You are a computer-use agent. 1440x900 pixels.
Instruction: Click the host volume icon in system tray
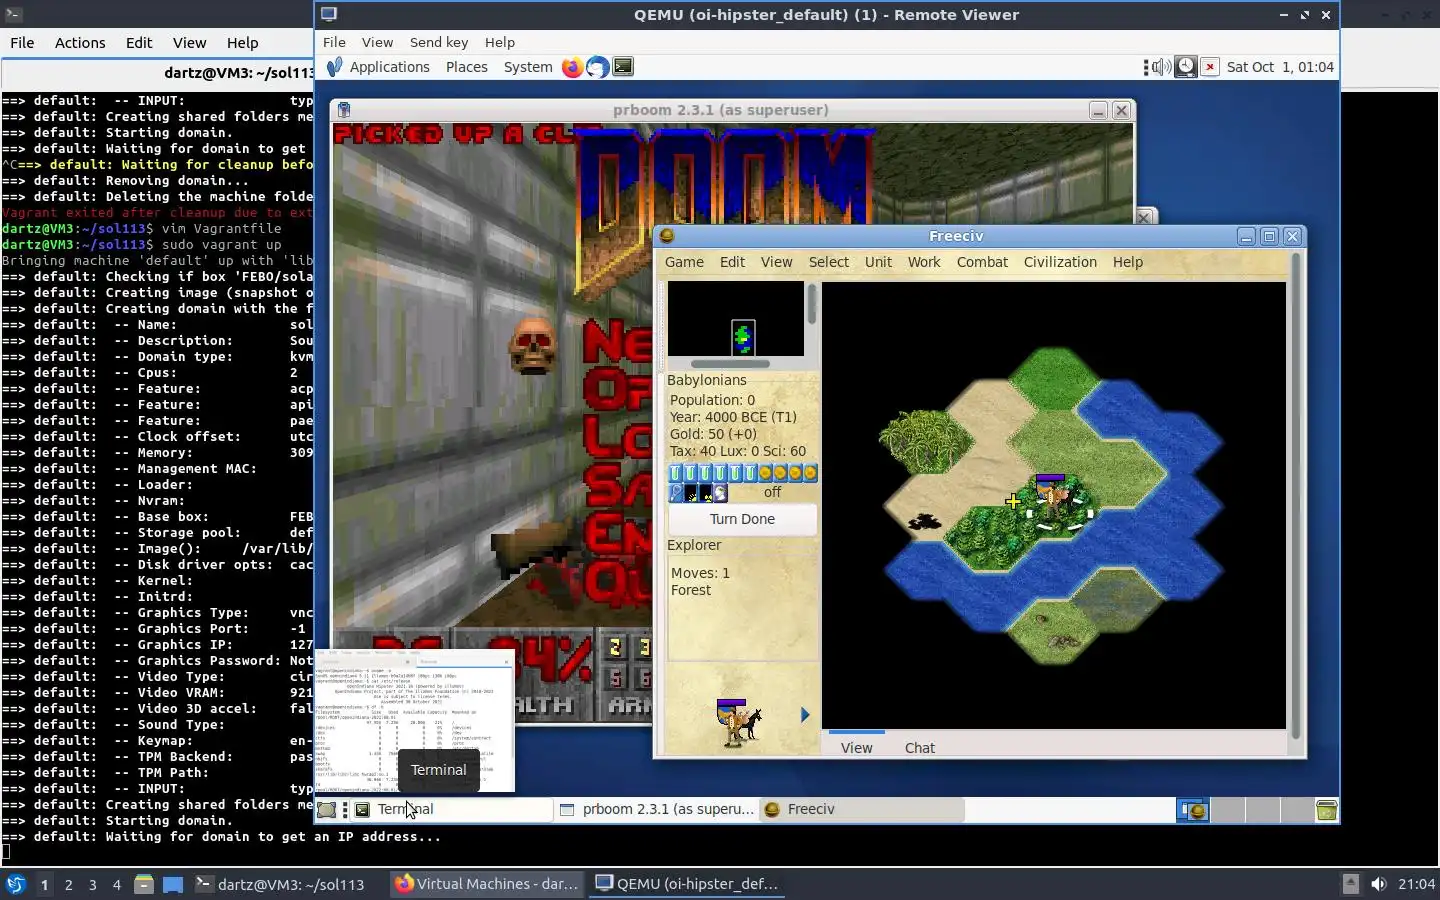1378,884
